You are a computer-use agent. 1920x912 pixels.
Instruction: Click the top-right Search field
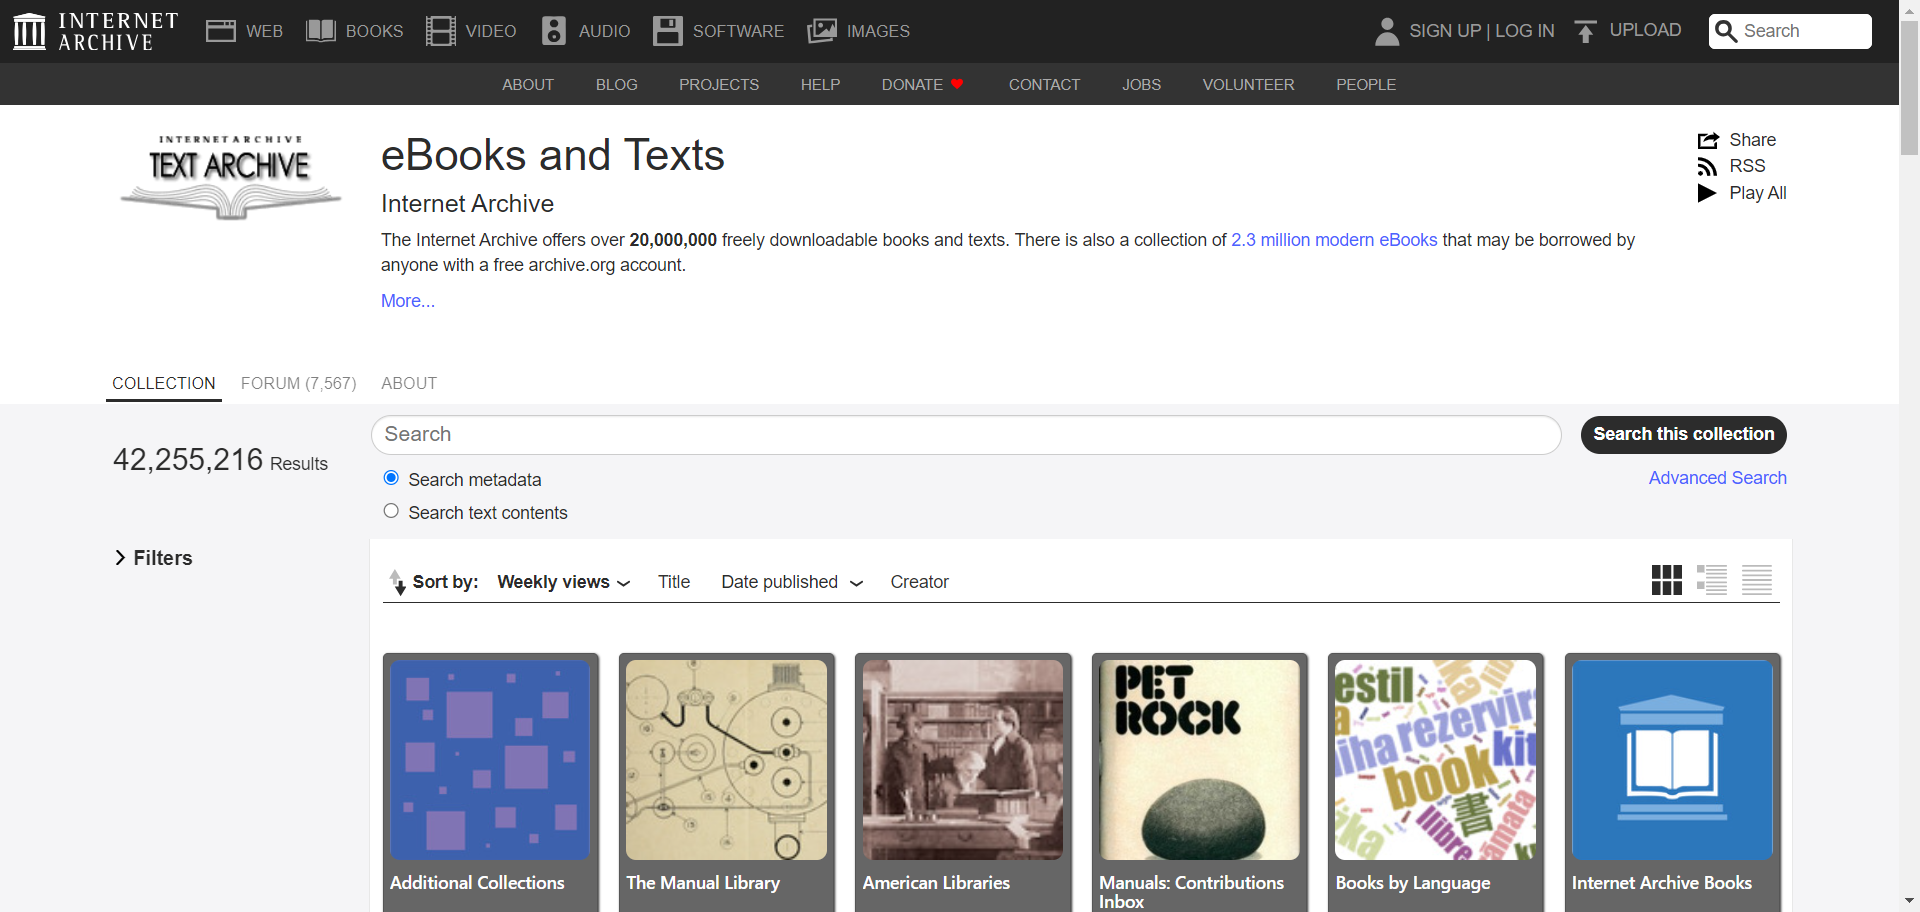1790,31
